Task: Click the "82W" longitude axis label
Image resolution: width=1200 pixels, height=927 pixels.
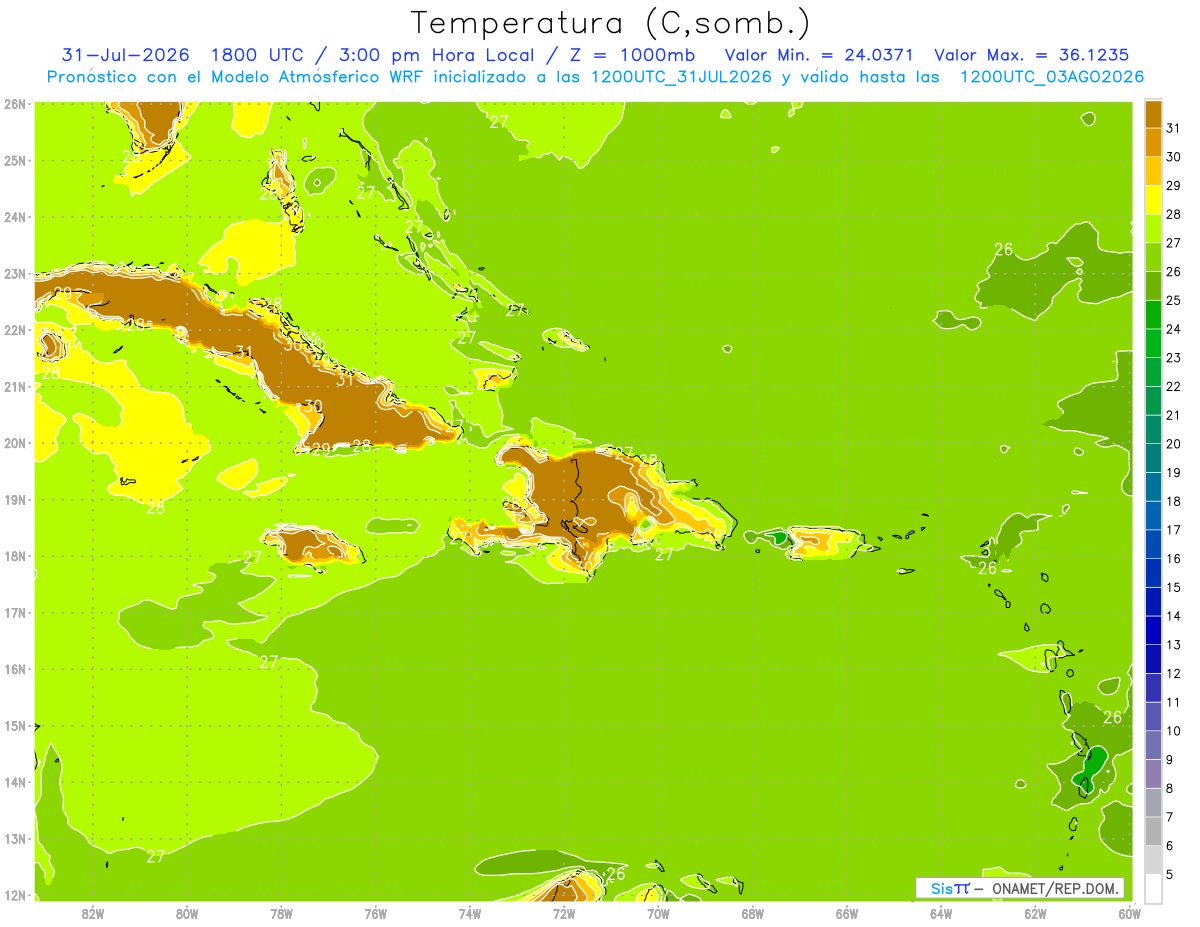Action: (93, 913)
